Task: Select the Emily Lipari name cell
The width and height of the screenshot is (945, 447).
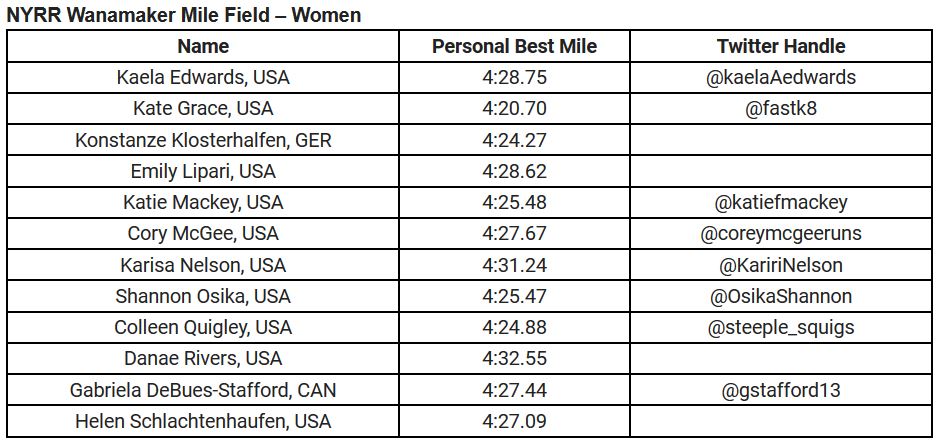Action: [203, 172]
